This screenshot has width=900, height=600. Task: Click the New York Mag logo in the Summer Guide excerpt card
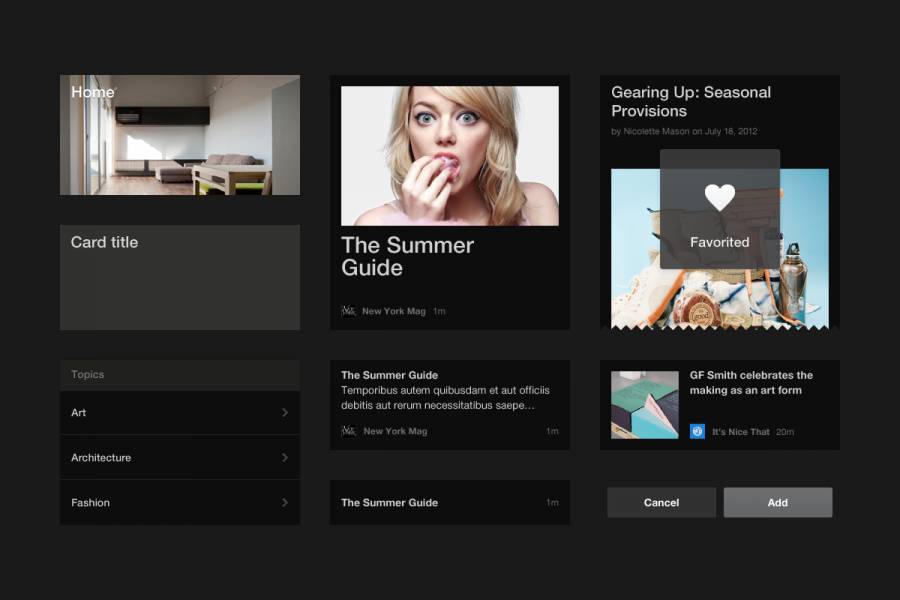[x=348, y=431]
